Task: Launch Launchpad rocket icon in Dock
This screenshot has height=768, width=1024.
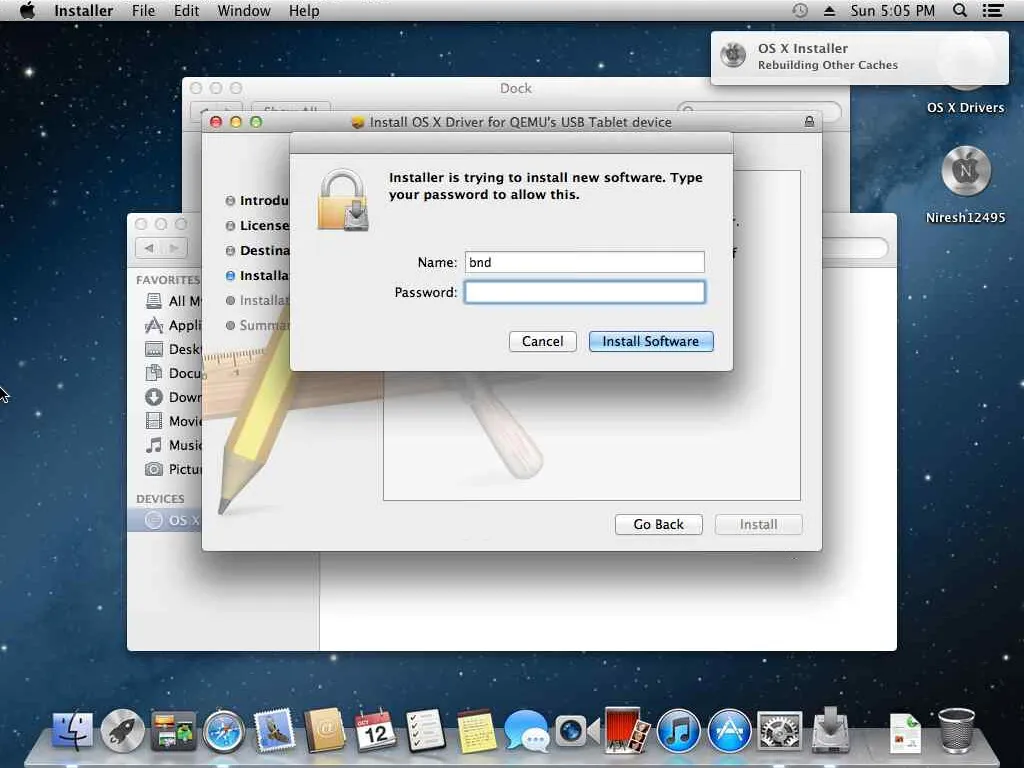Action: click(122, 730)
